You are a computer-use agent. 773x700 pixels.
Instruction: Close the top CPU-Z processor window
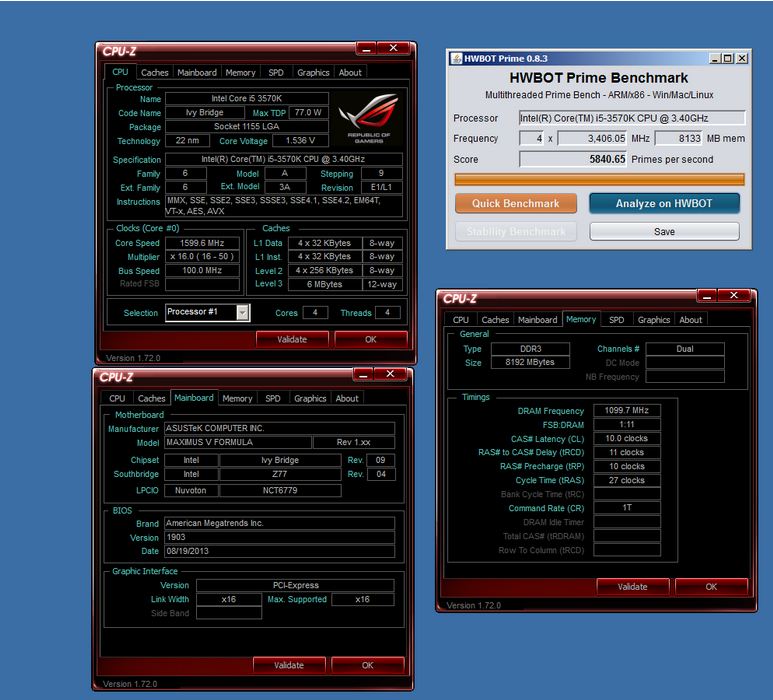(x=393, y=48)
